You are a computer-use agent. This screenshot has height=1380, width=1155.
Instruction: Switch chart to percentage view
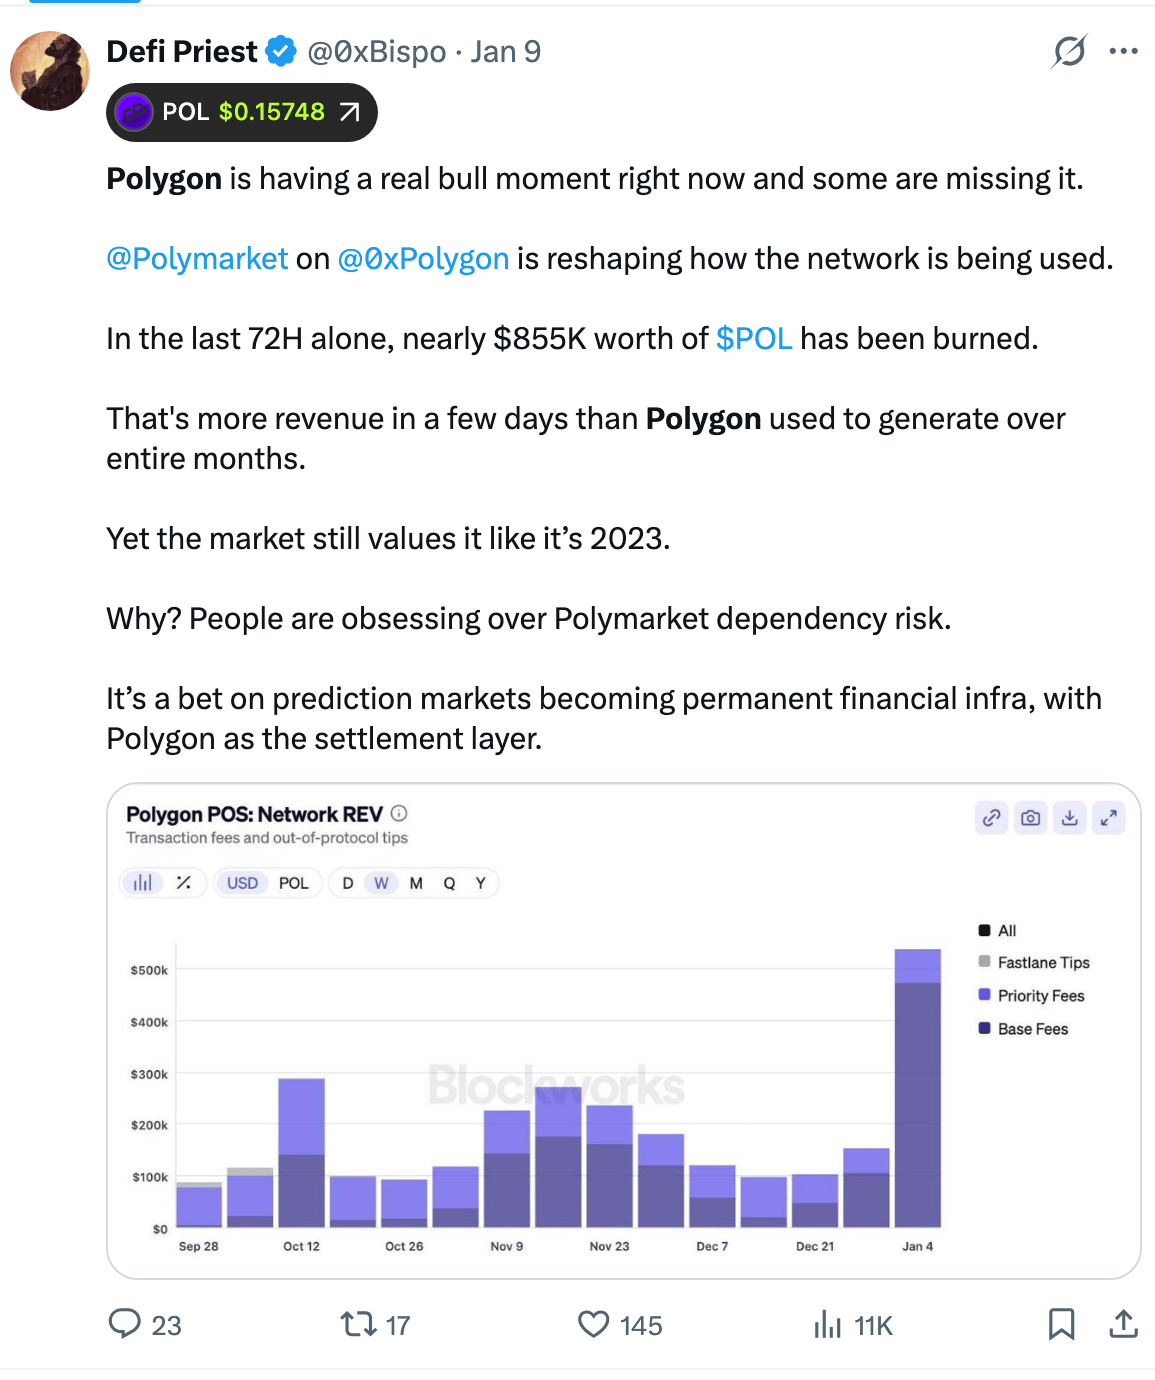tap(182, 882)
